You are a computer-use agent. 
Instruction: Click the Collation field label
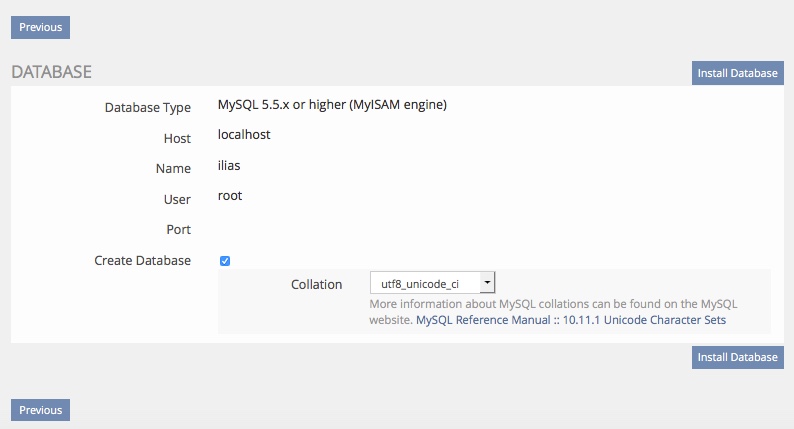pyautogui.click(x=316, y=285)
